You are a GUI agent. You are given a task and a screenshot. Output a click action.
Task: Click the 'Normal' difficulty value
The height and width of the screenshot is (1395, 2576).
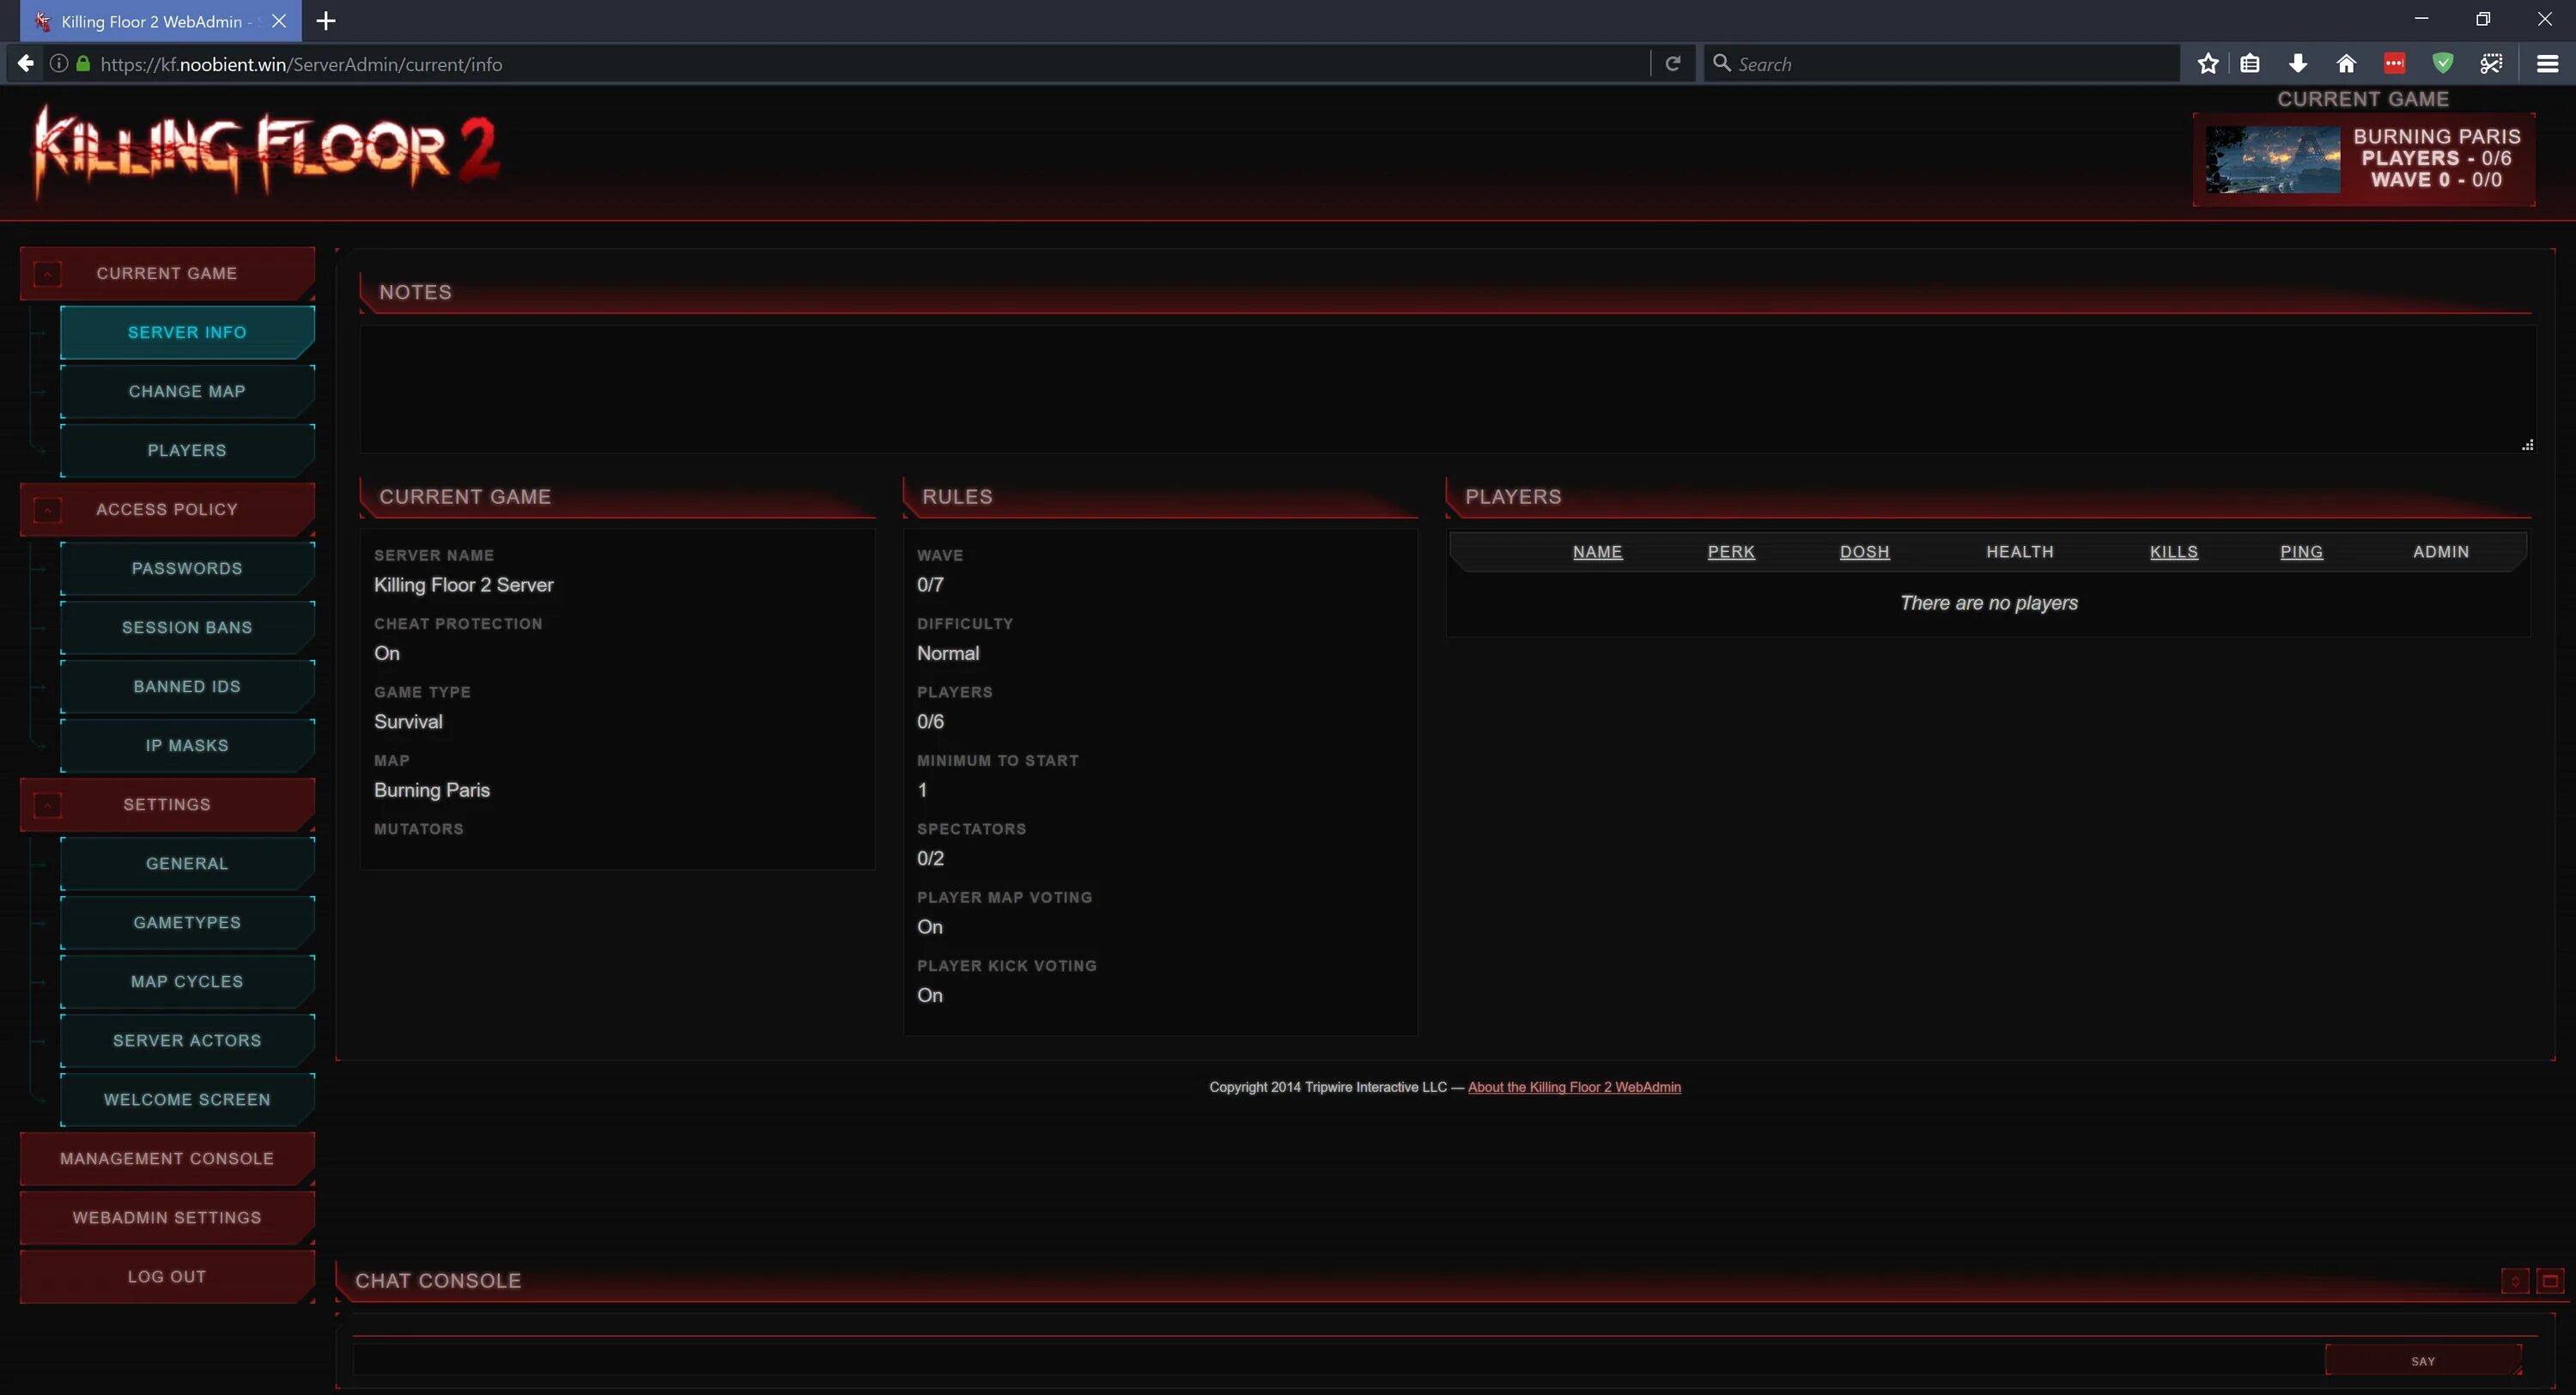coord(948,653)
